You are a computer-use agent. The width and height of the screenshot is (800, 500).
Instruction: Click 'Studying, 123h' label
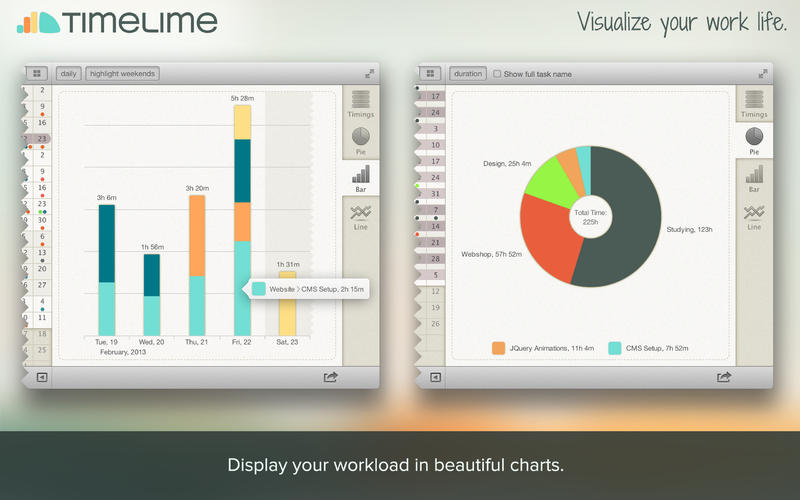click(x=689, y=230)
